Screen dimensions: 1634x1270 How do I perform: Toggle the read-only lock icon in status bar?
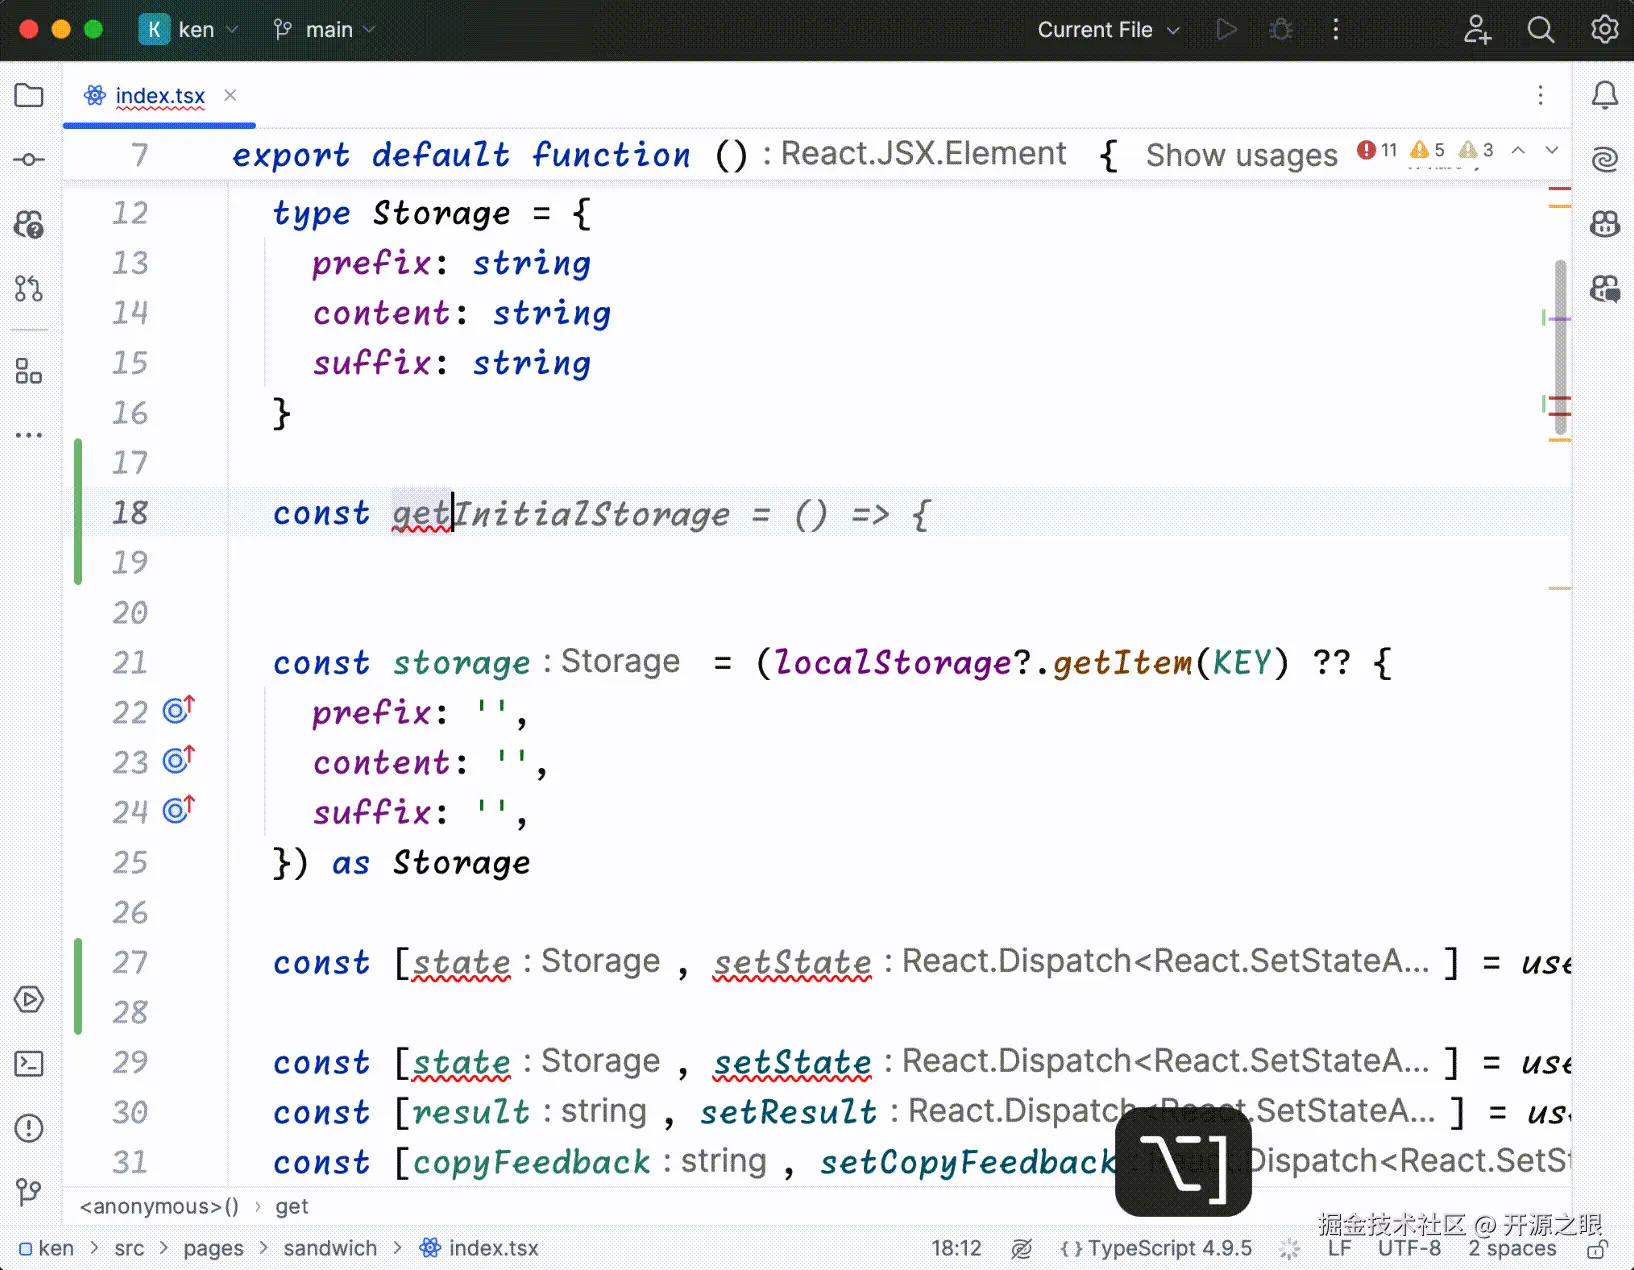(1599, 1249)
